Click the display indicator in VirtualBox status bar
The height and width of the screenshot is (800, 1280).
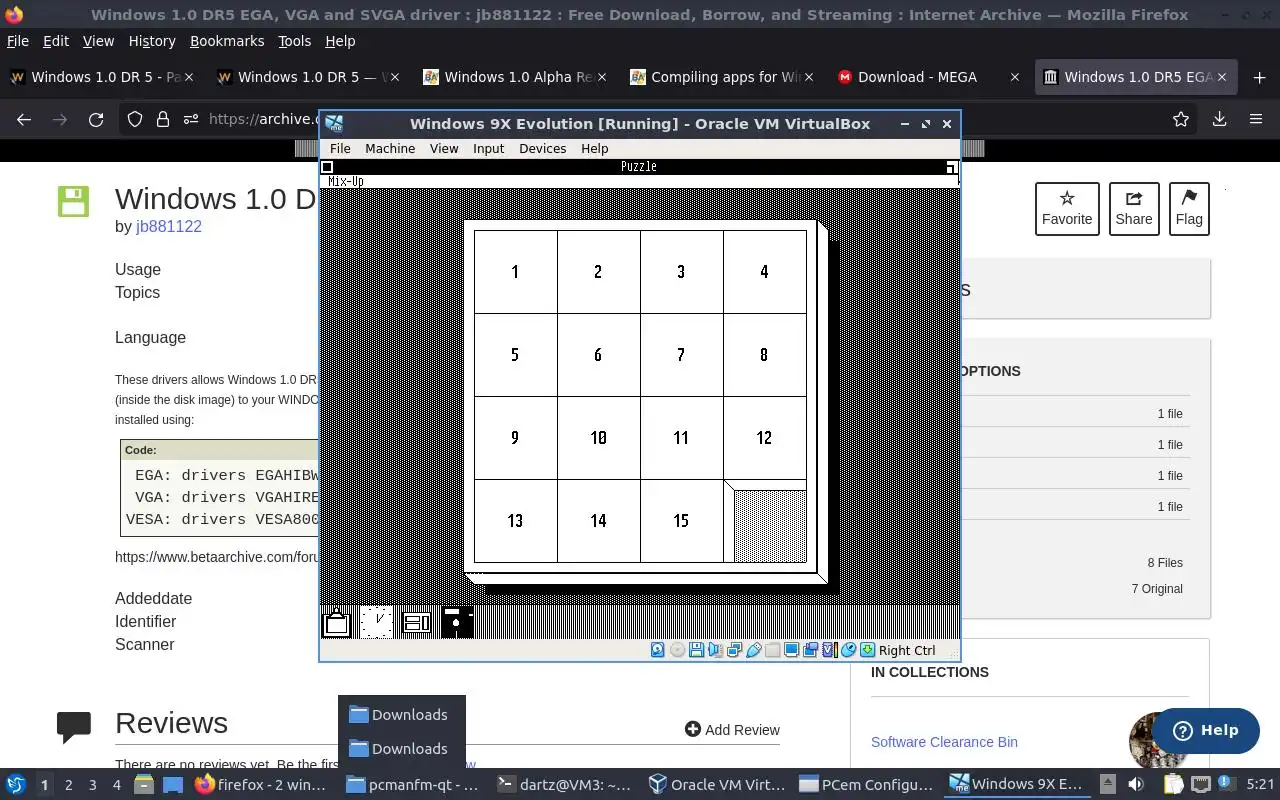click(791, 650)
